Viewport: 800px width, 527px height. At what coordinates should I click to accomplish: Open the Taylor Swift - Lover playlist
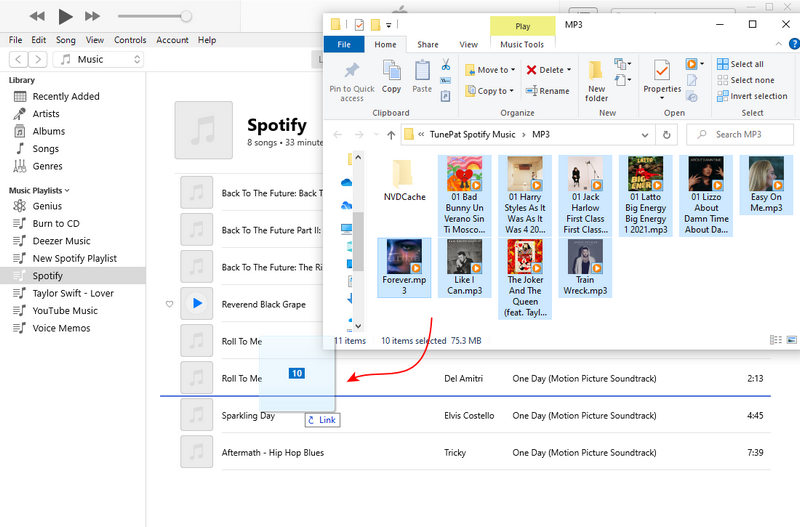pyautogui.click(x=72, y=293)
